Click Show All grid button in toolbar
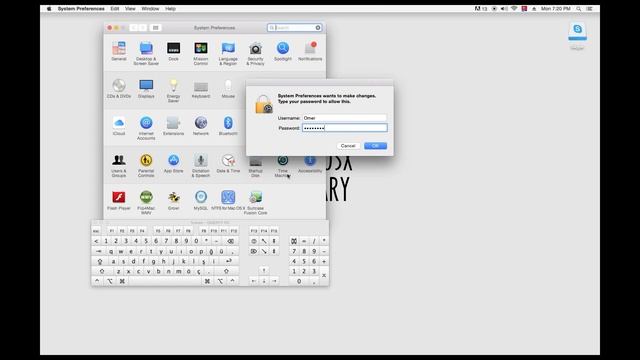Screen dimensions: 640x360 click(156, 28)
